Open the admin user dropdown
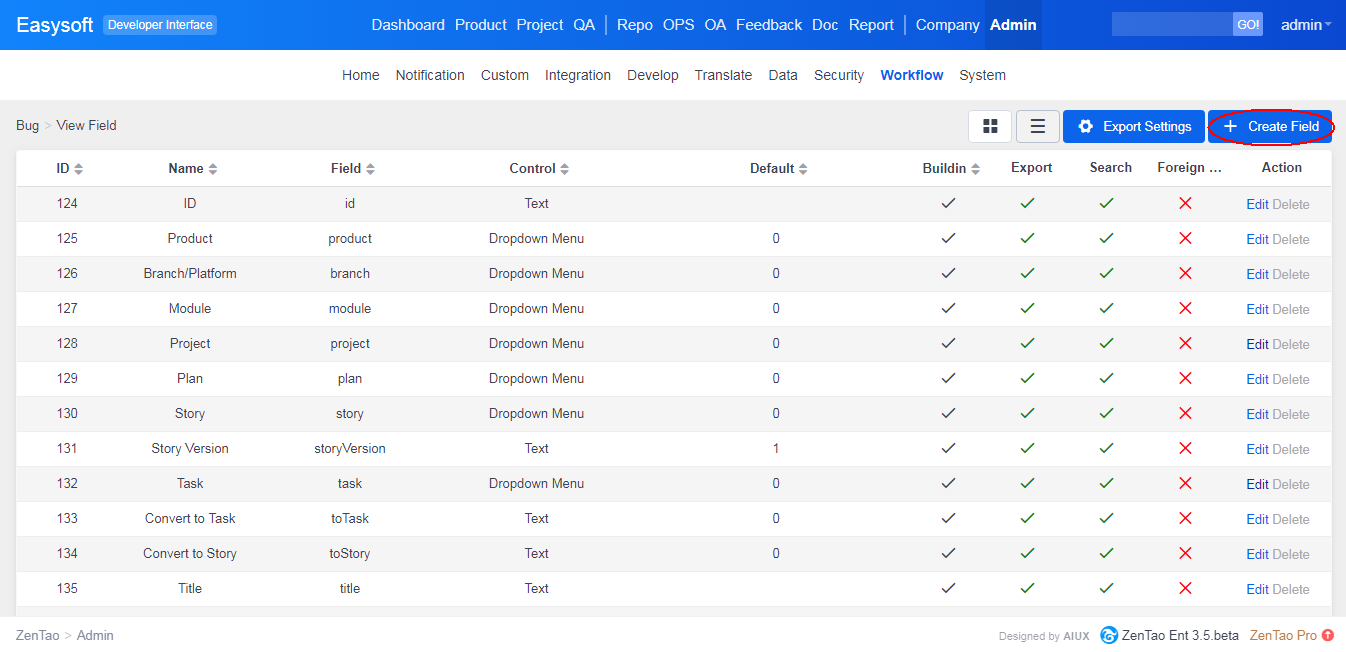 1305,25
